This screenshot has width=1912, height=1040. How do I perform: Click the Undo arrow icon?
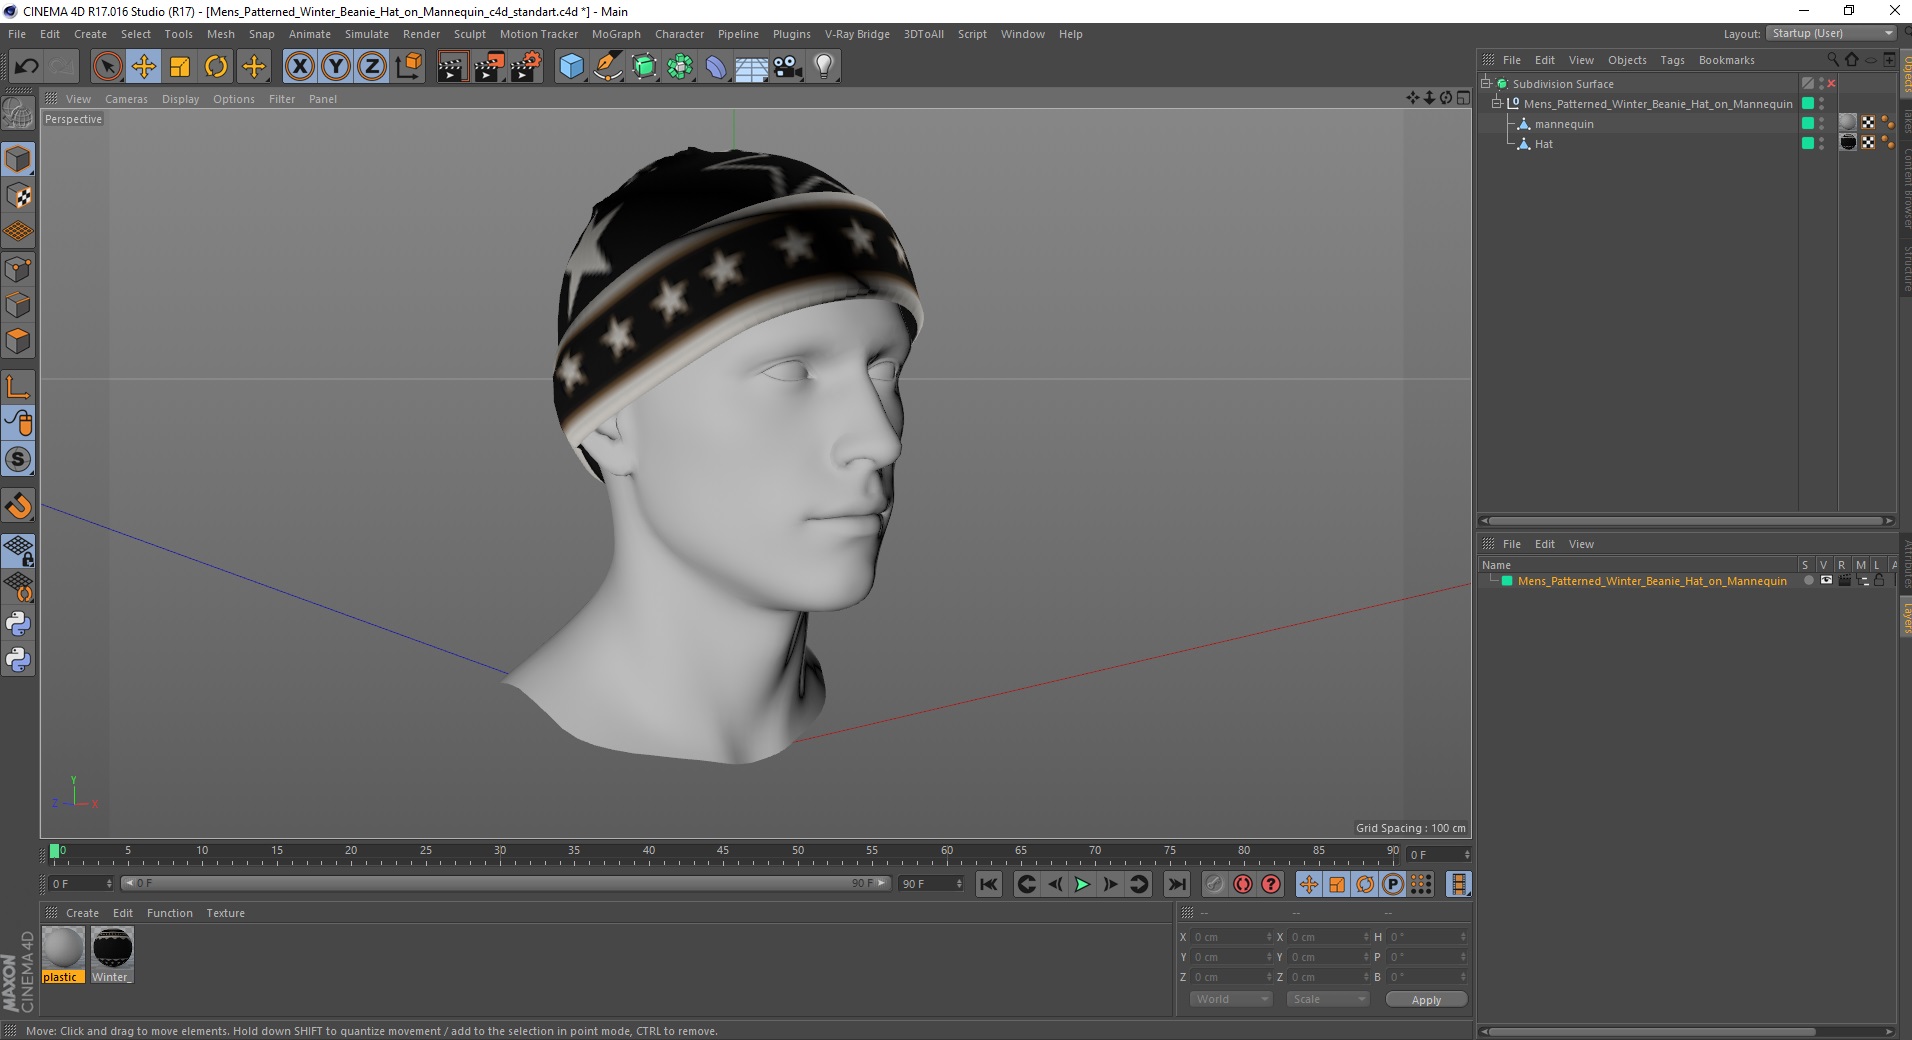point(27,67)
